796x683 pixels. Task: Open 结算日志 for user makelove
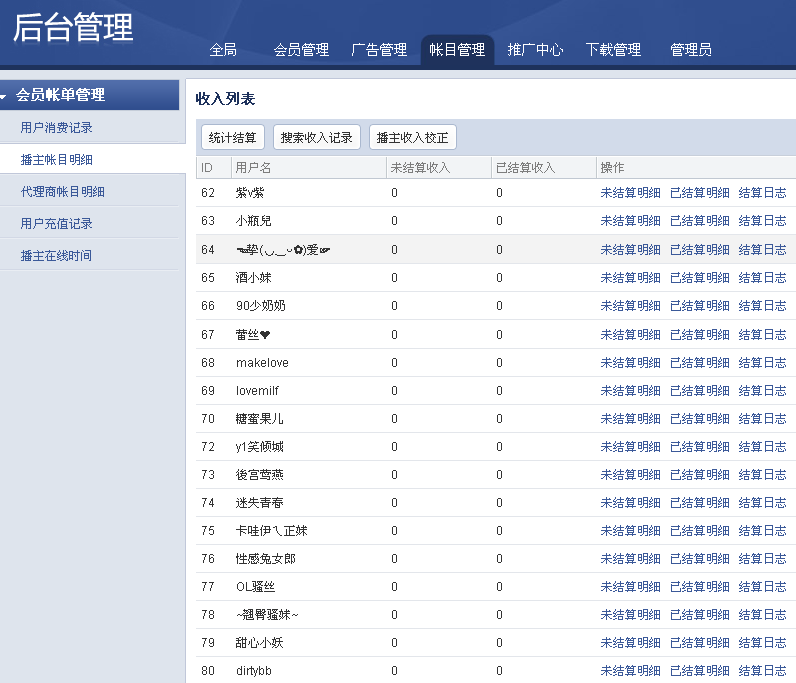click(762, 363)
